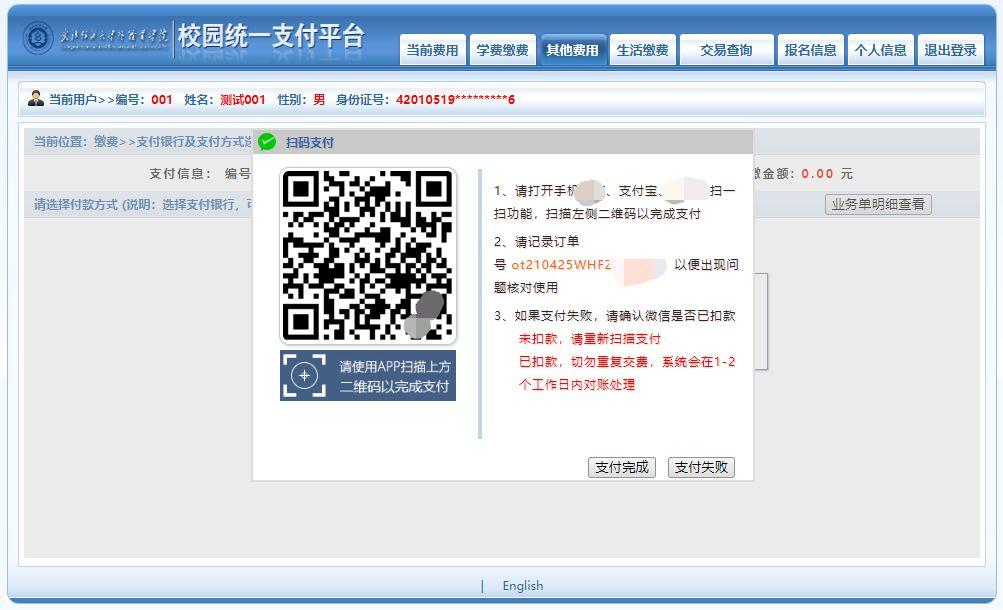Viewport: 1003px width, 610px height.
Task: Select order number ot210425WHFZ text
Action: click(x=561, y=265)
